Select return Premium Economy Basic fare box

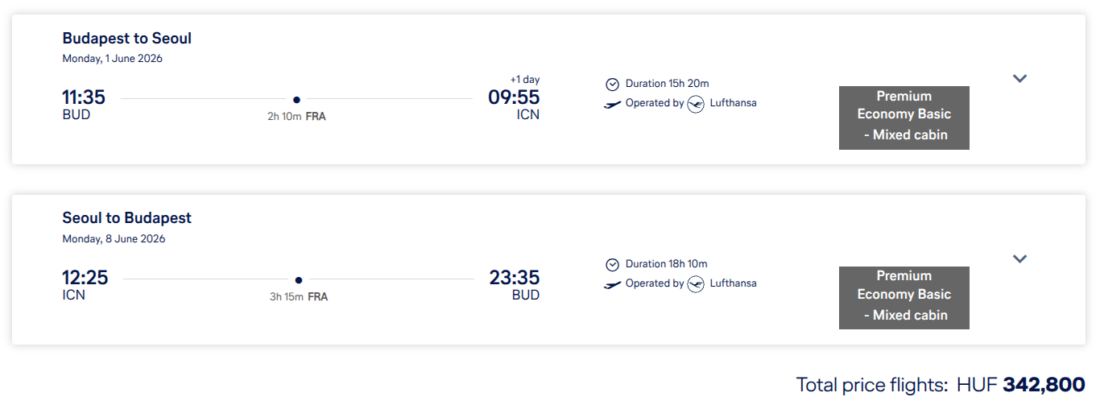[x=903, y=297]
